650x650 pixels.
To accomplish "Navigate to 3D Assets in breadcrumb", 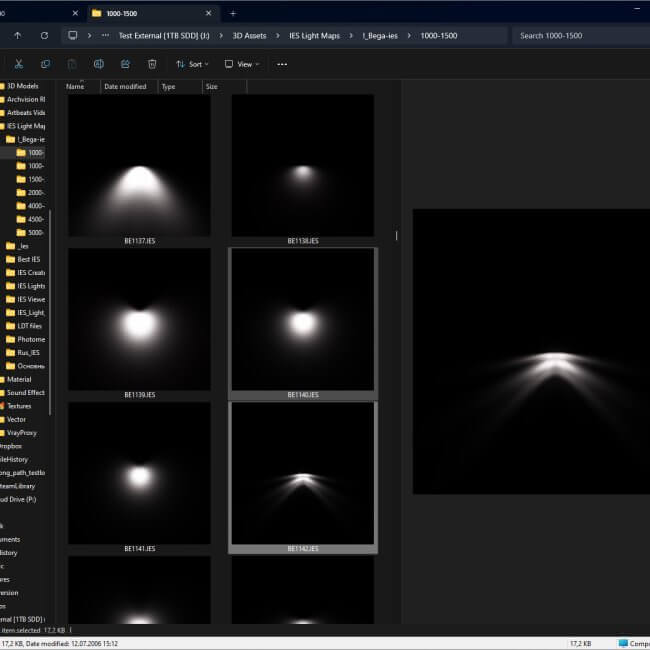I will click(249, 35).
